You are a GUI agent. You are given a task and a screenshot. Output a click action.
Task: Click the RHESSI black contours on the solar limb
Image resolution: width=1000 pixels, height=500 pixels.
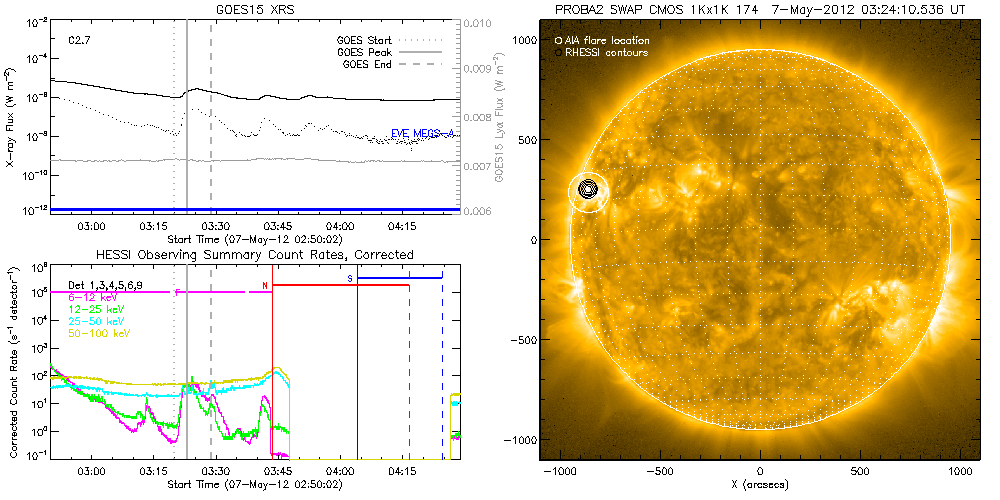pyautogui.click(x=587, y=188)
